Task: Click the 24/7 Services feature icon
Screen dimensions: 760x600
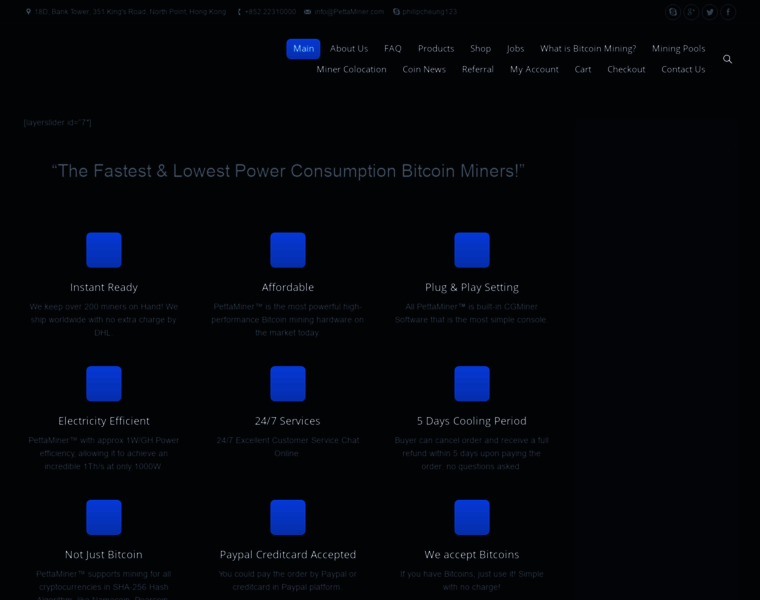Action: (x=288, y=384)
